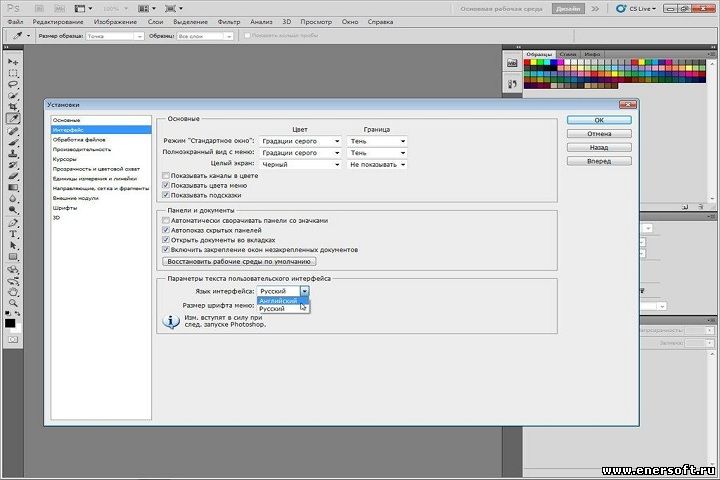
Task: Select the Eraser tool
Action: (13, 176)
